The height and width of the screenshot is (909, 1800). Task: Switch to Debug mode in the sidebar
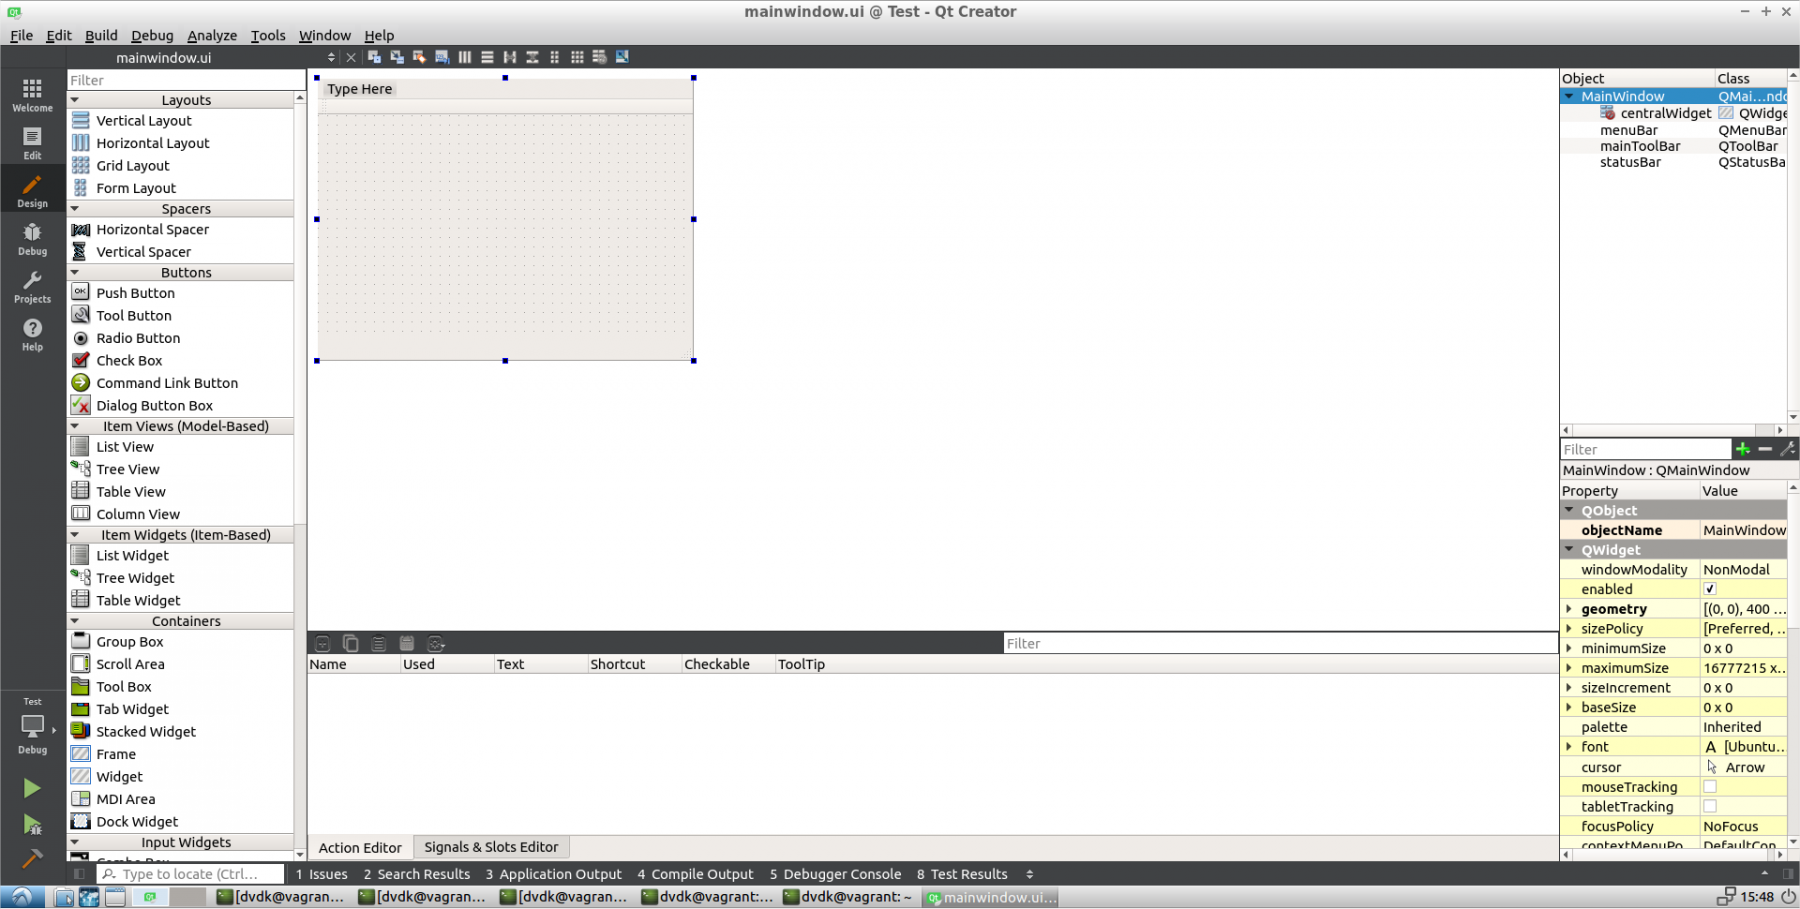32,238
